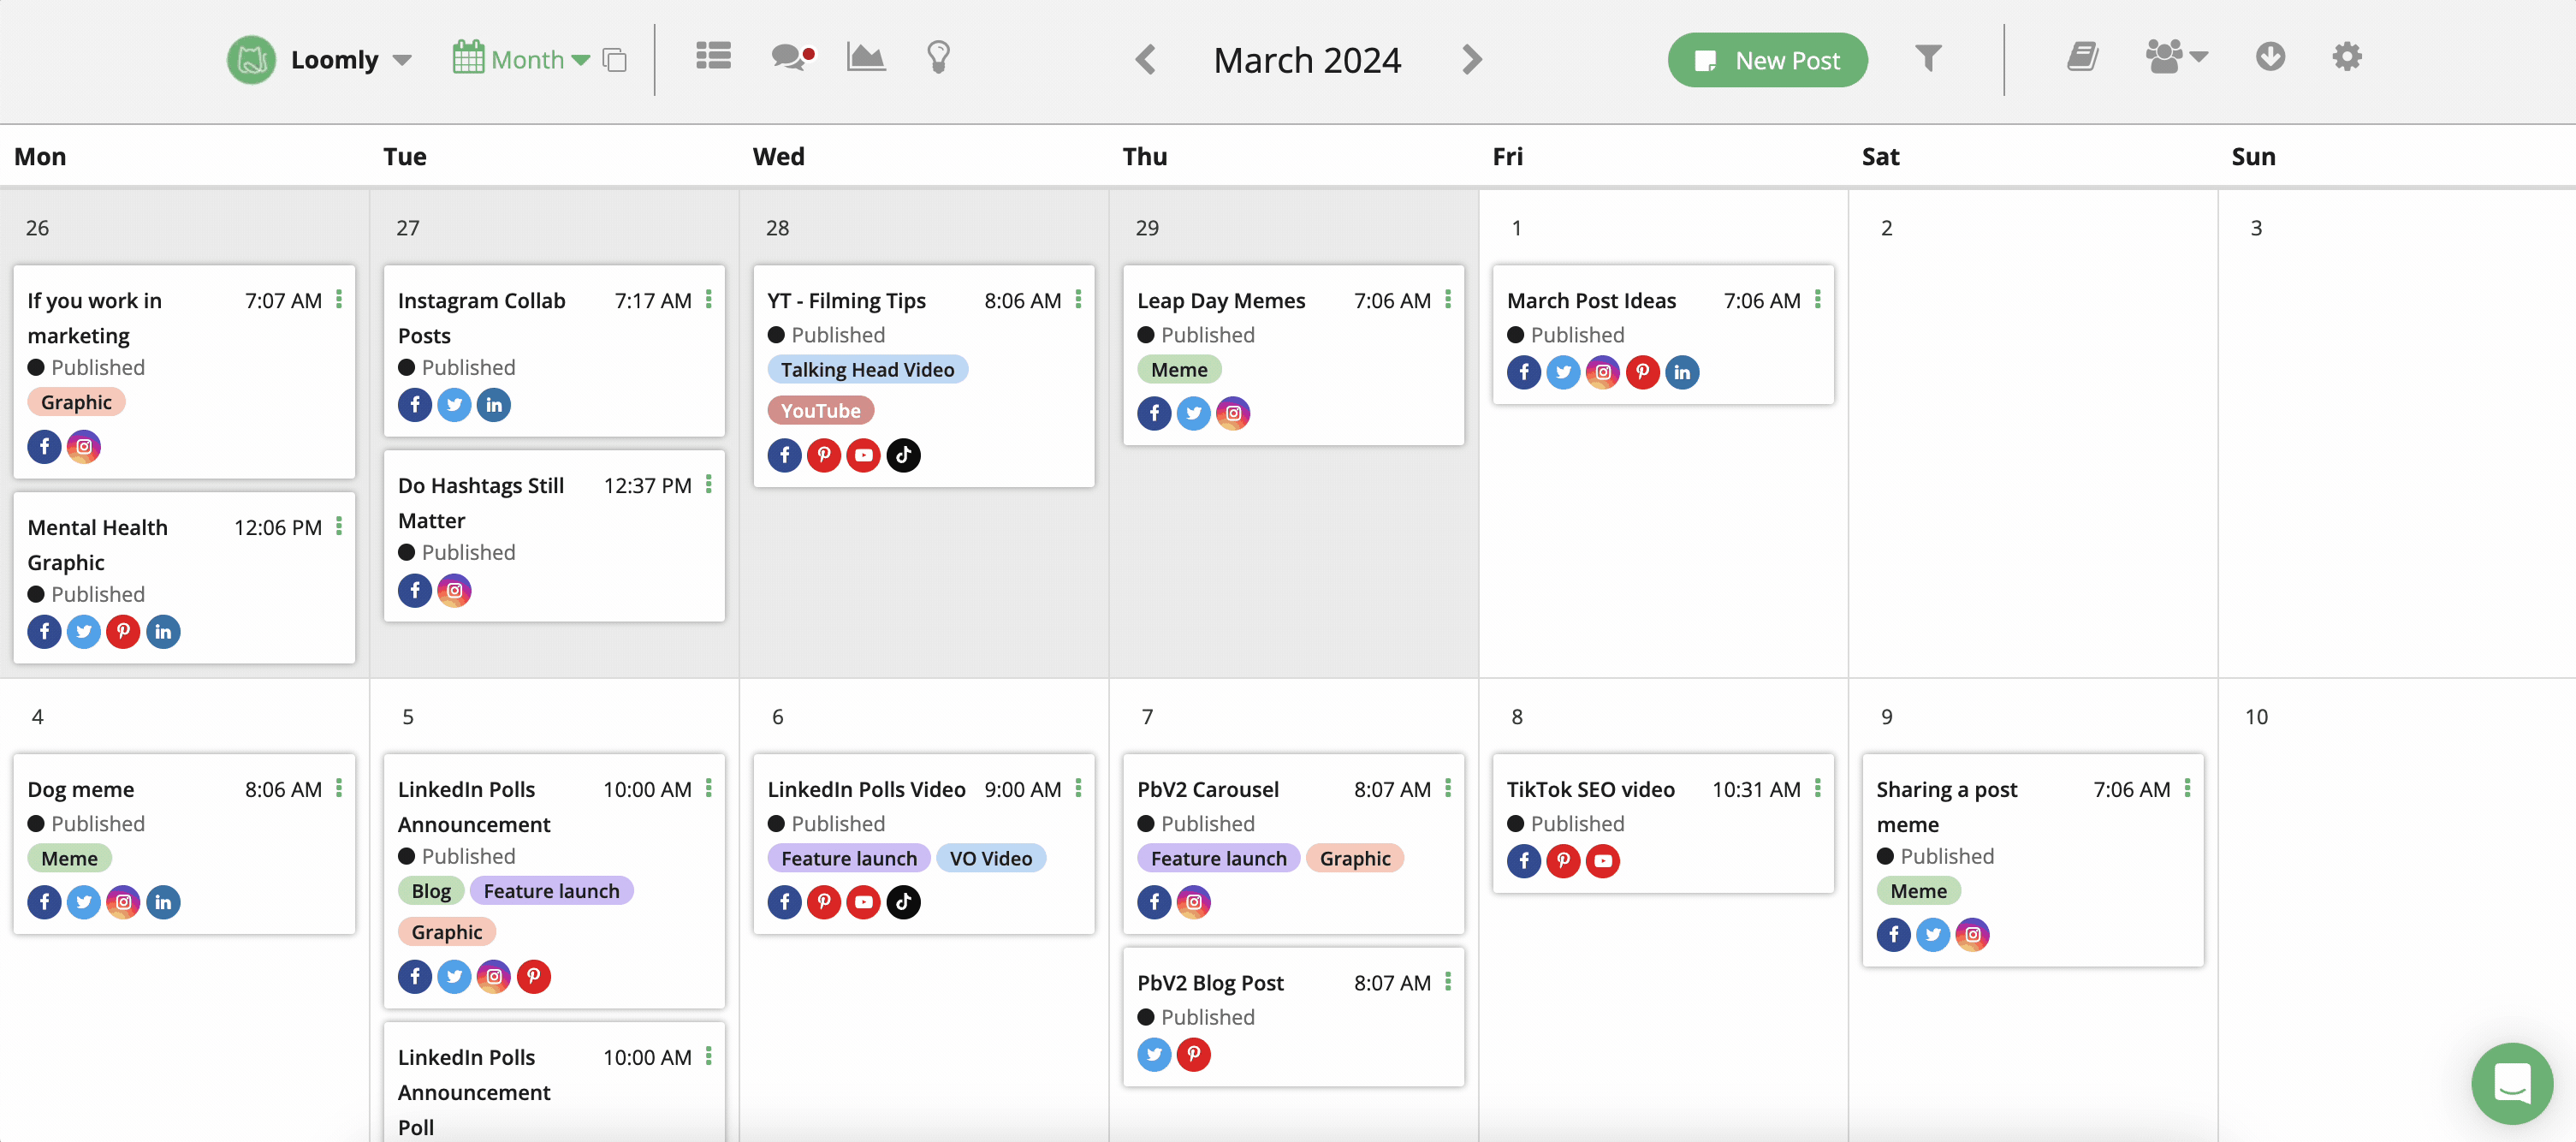Open the list view icon

(713, 57)
